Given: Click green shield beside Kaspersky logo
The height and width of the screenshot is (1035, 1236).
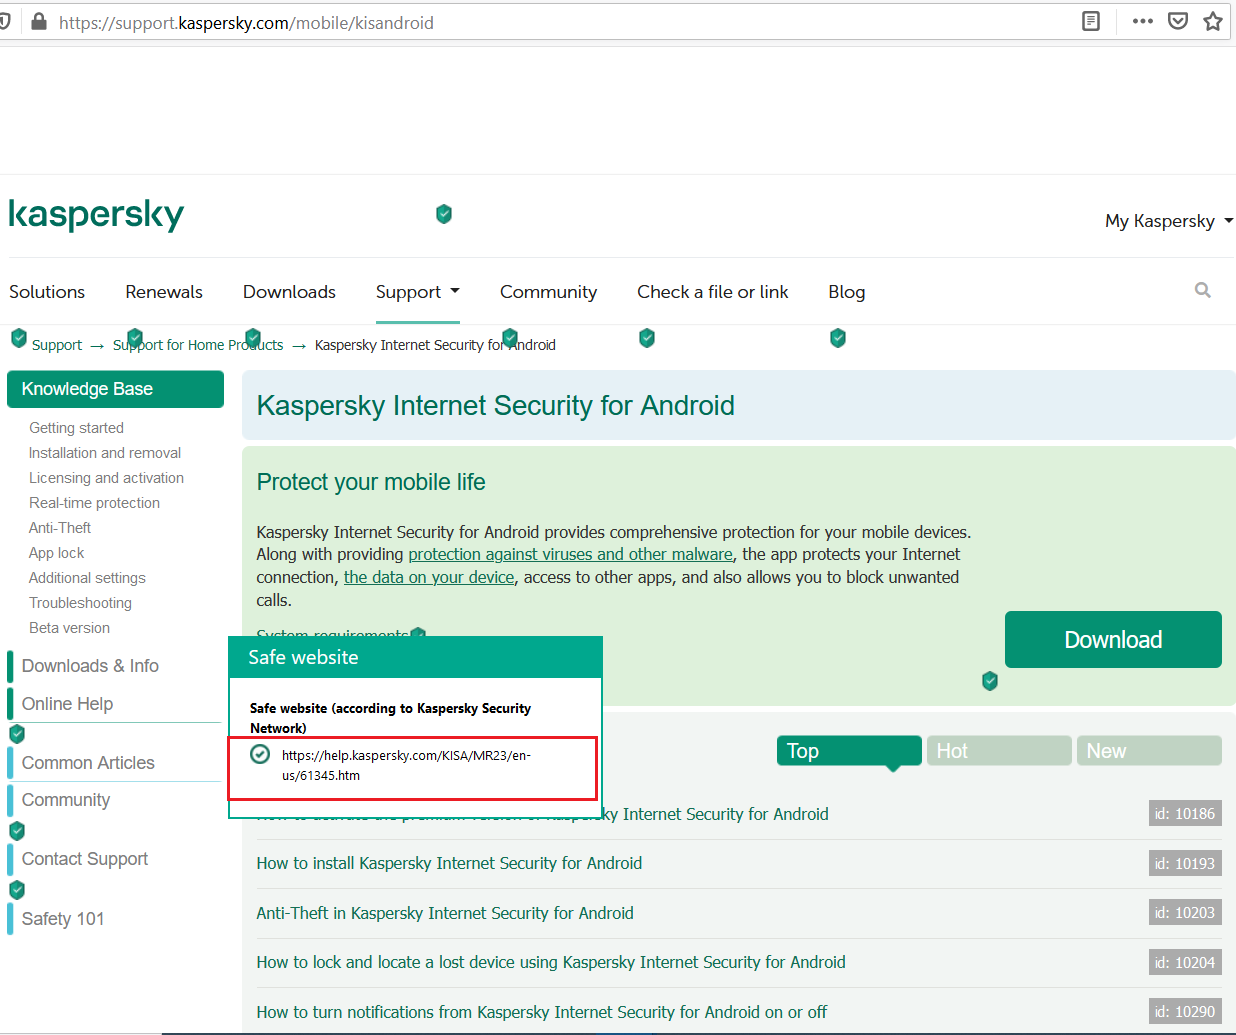Looking at the screenshot, I should pyautogui.click(x=444, y=214).
